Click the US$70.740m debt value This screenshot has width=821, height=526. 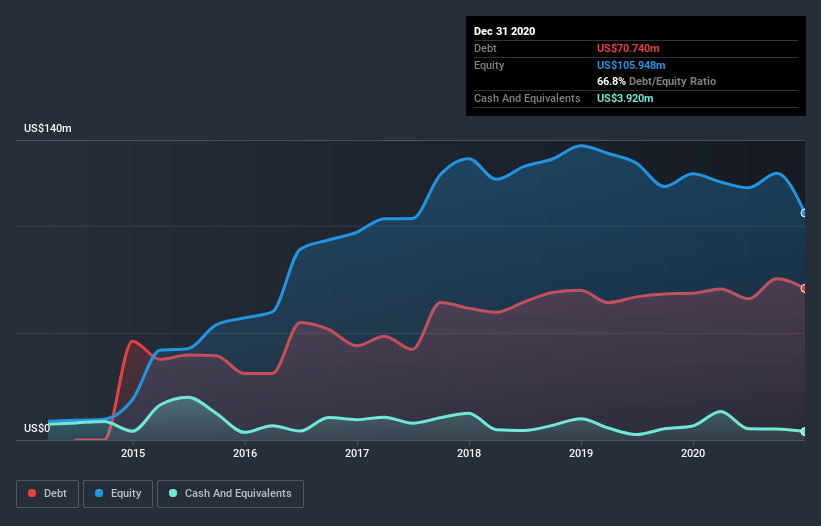[628, 48]
